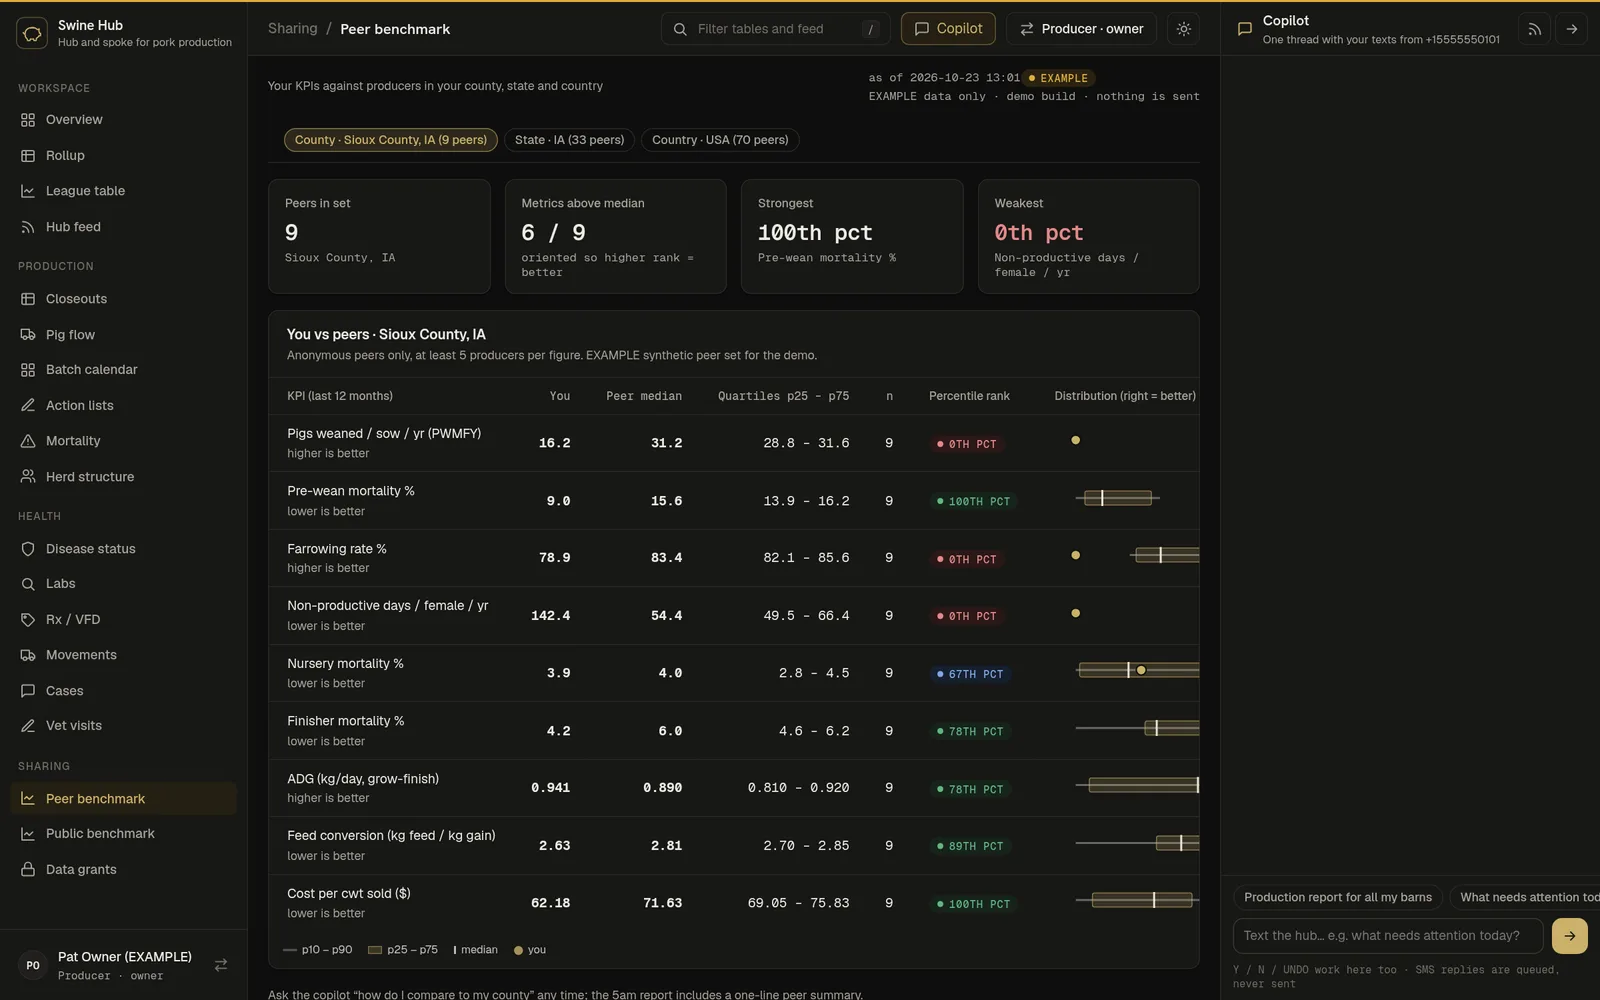Click the switch-role arrows icon beside Pat Owner
The width and height of the screenshot is (1600, 1000).
pyautogui.click(x=221, y=965)
